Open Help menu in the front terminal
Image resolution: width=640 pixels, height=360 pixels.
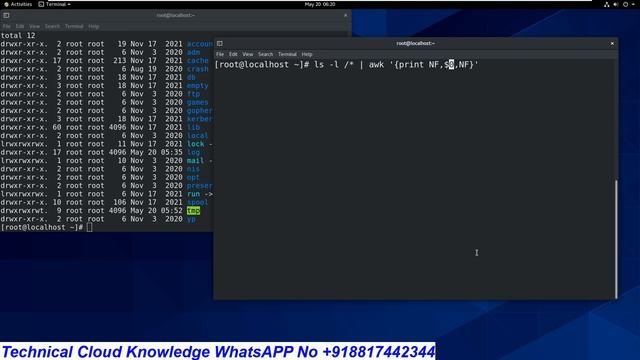(307, 54)
